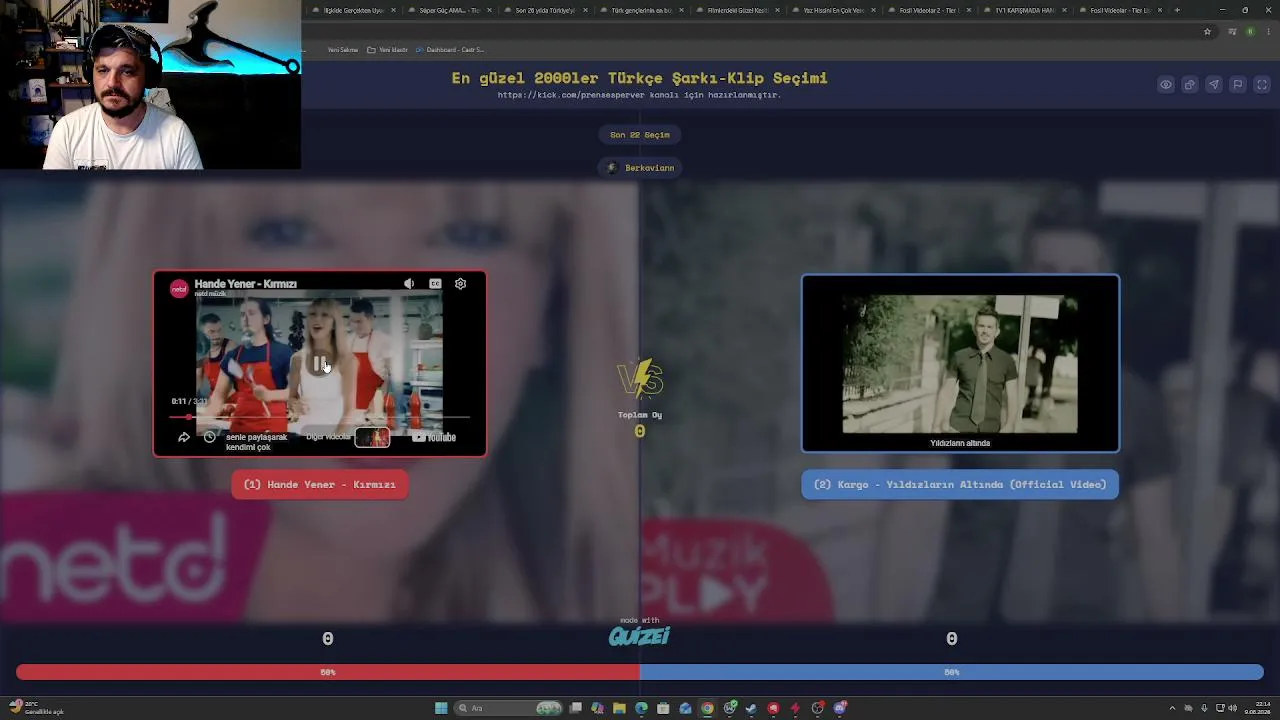Vote for (1) Hande Yener - Kırmızı
The width and height of the screenshot is (1280, 720).
click(320, 485)
